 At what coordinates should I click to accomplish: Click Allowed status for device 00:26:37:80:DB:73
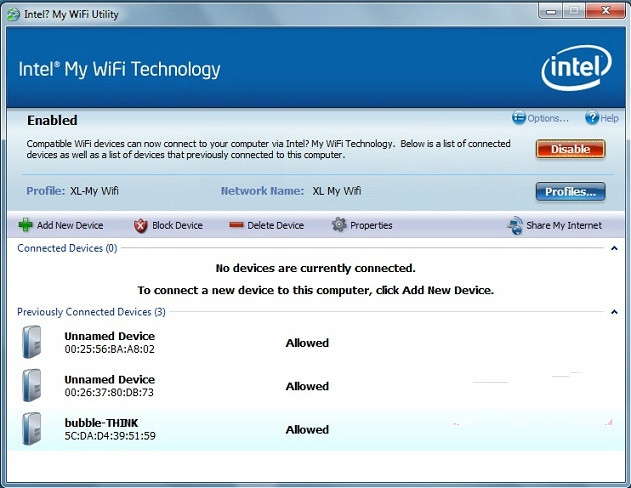point(307,386)
